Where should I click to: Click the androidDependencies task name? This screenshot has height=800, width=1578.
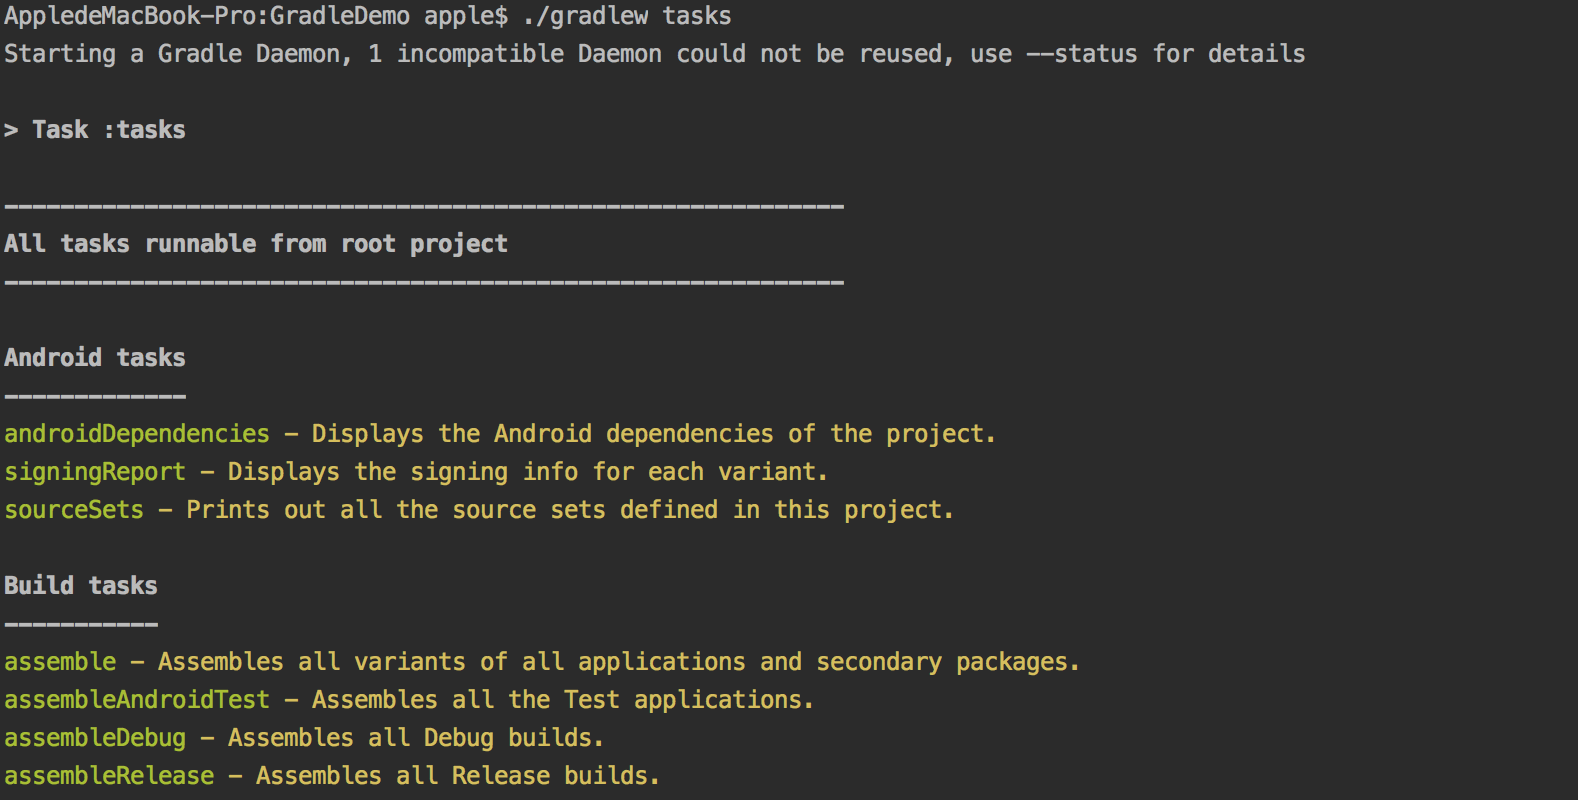[137, 434]
